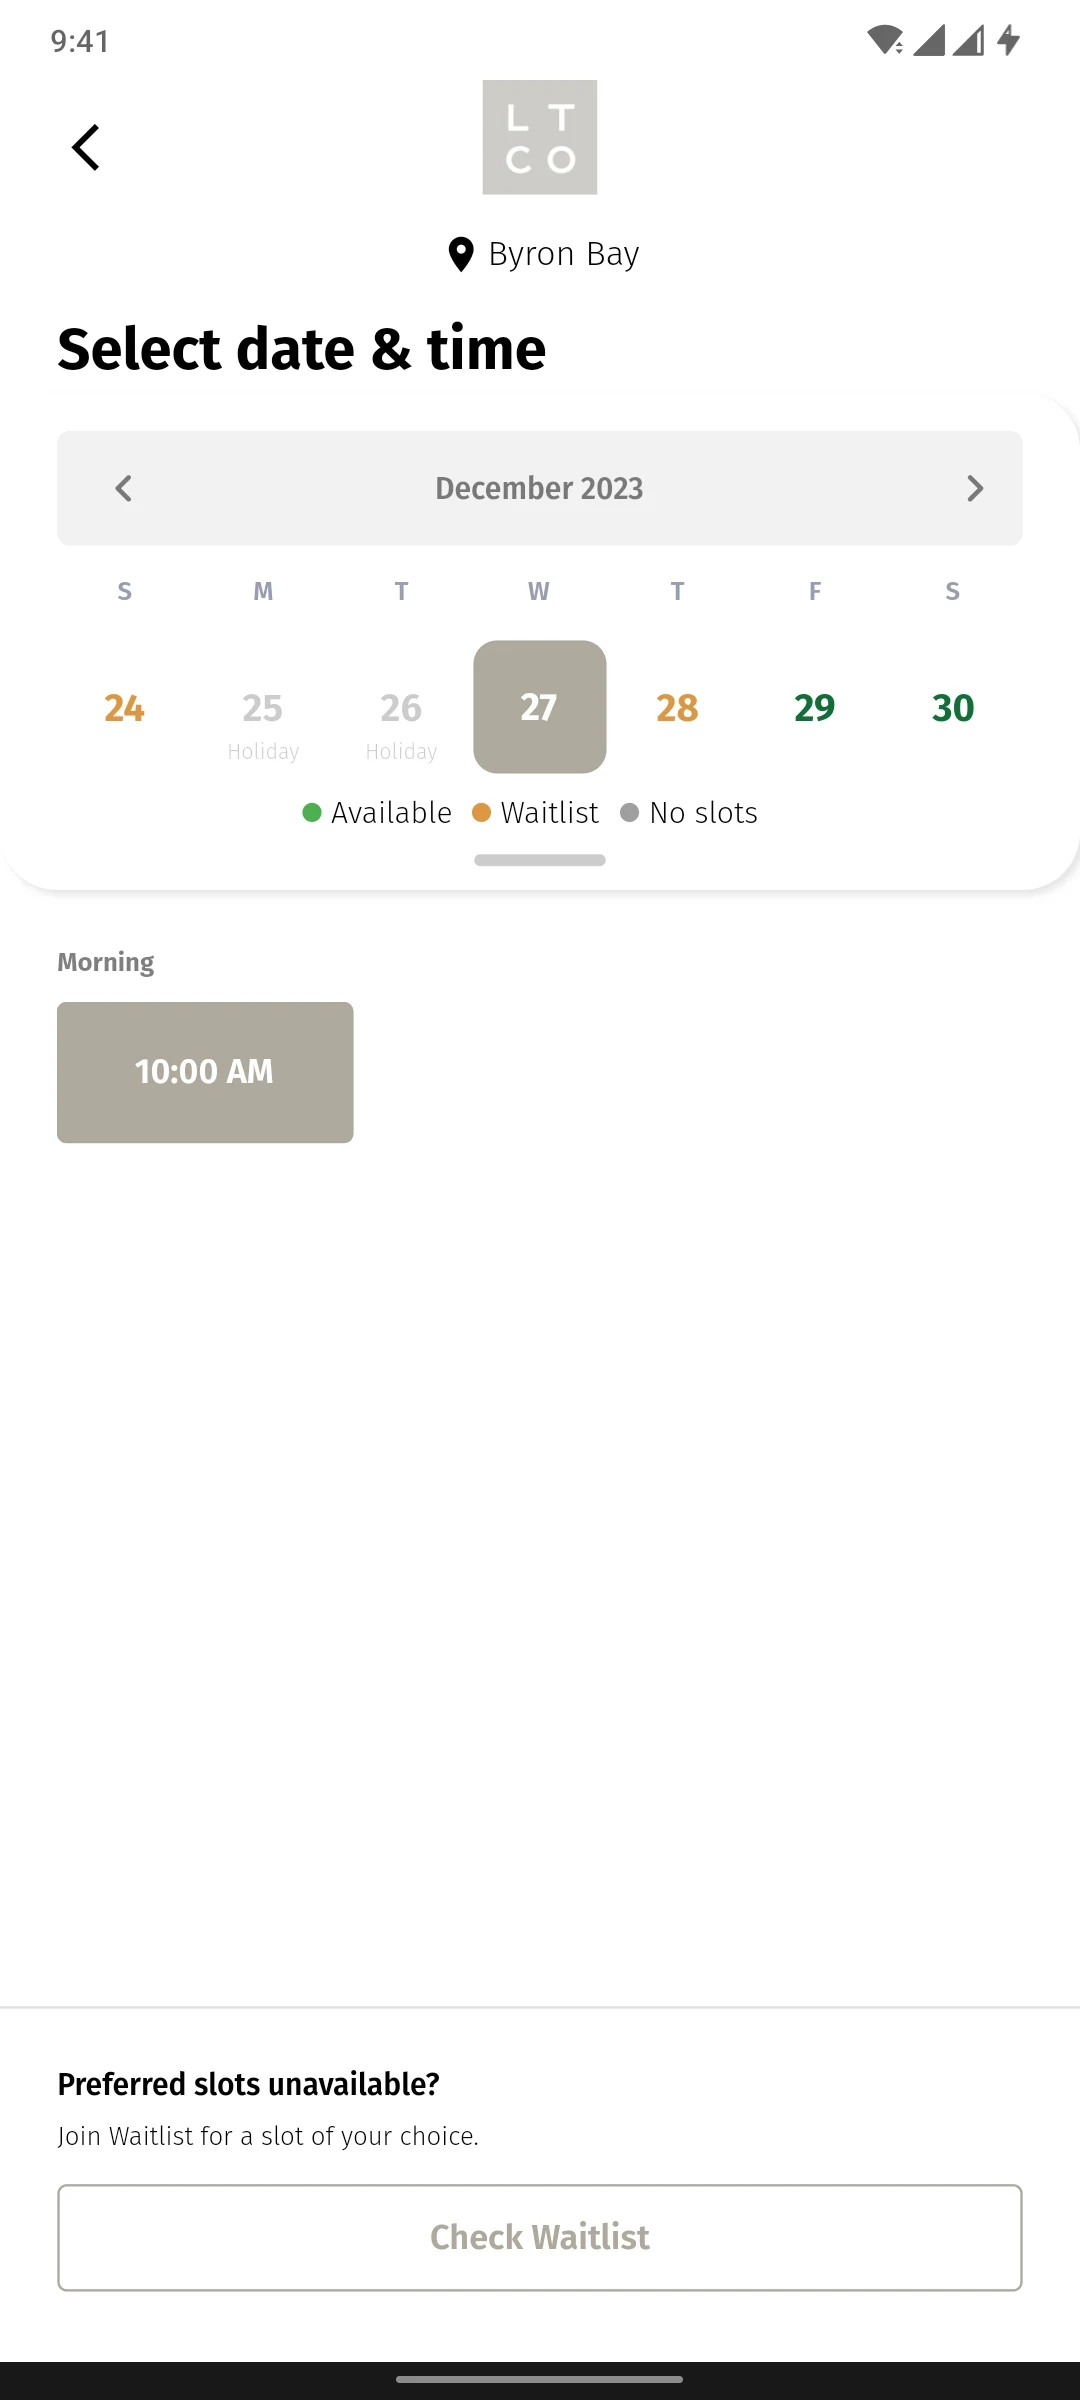Tap the green Available legend dot

click(312, 813)
